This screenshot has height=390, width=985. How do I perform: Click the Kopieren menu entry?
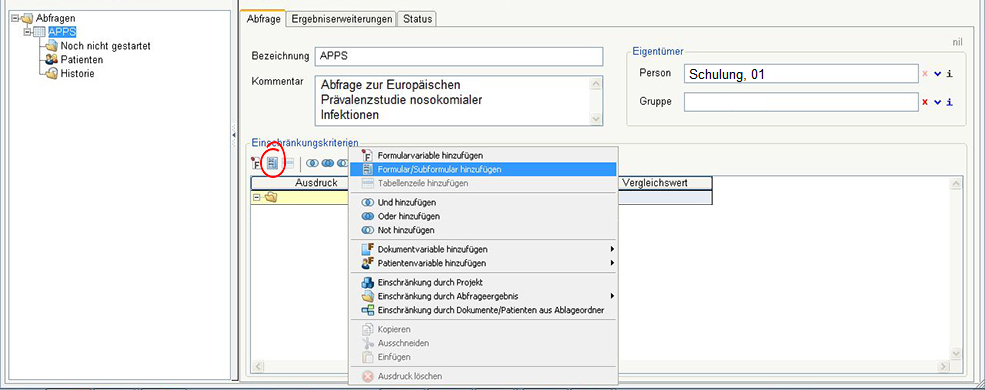(x=484, y=329)
